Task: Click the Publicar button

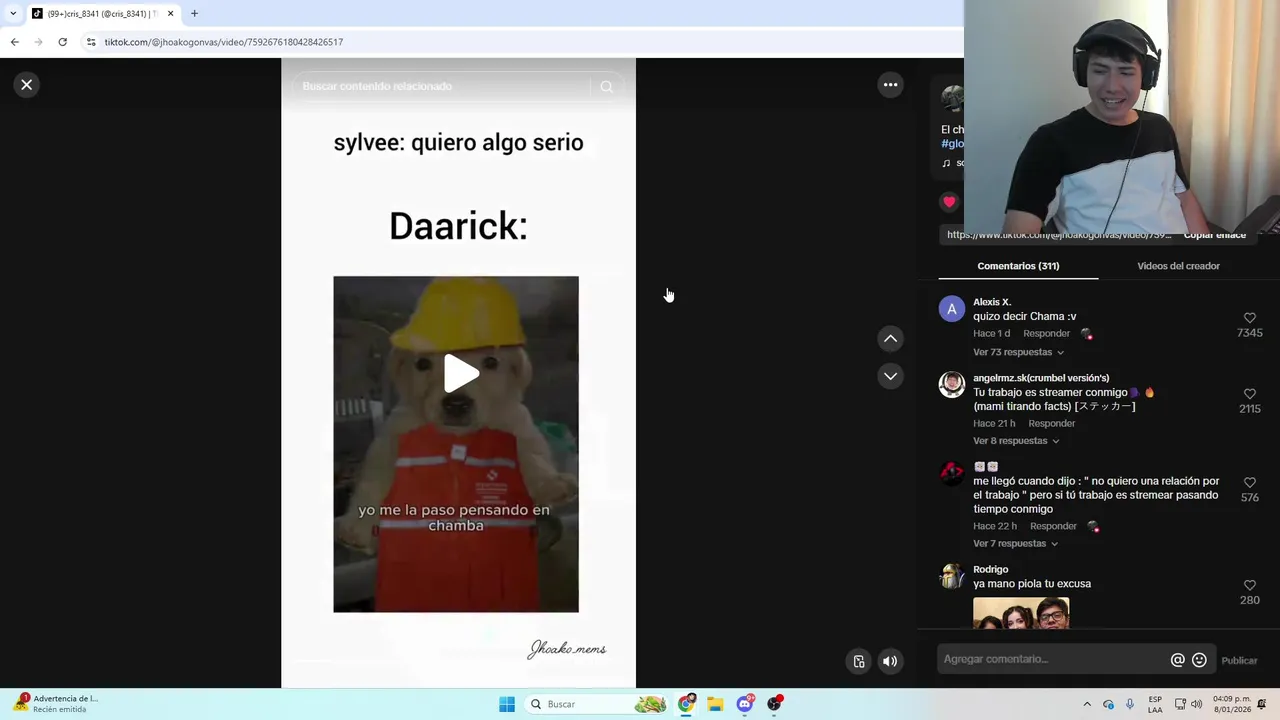Action: tap(1239, 661)
